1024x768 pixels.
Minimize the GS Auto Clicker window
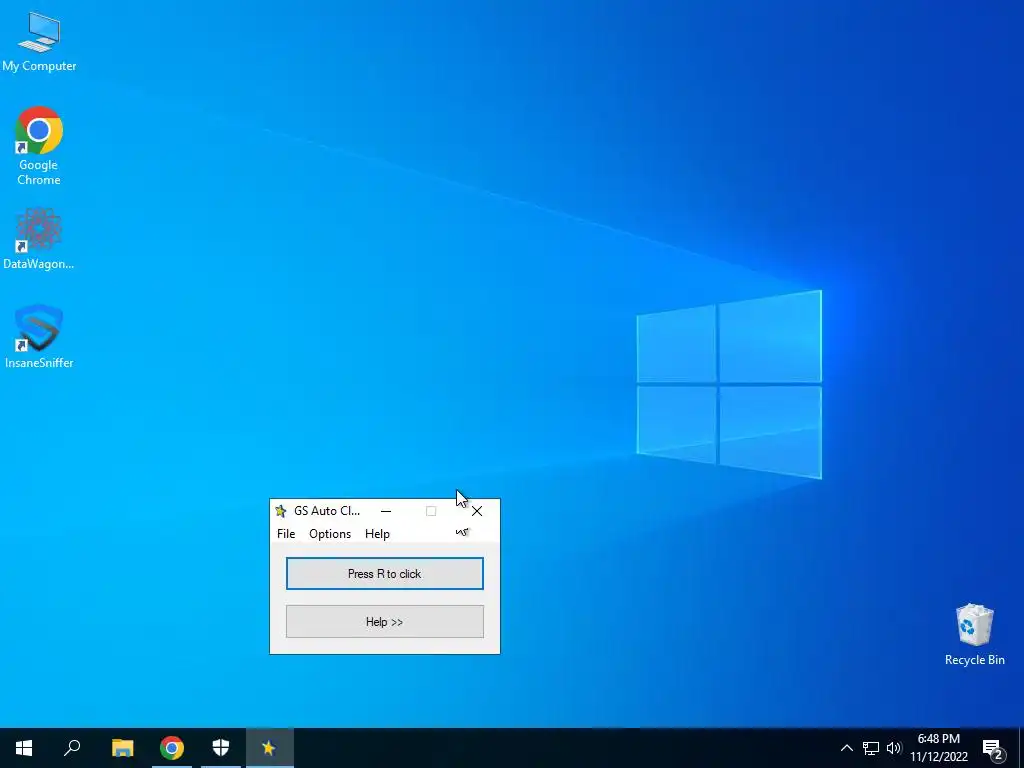click(x=386, y=511)
